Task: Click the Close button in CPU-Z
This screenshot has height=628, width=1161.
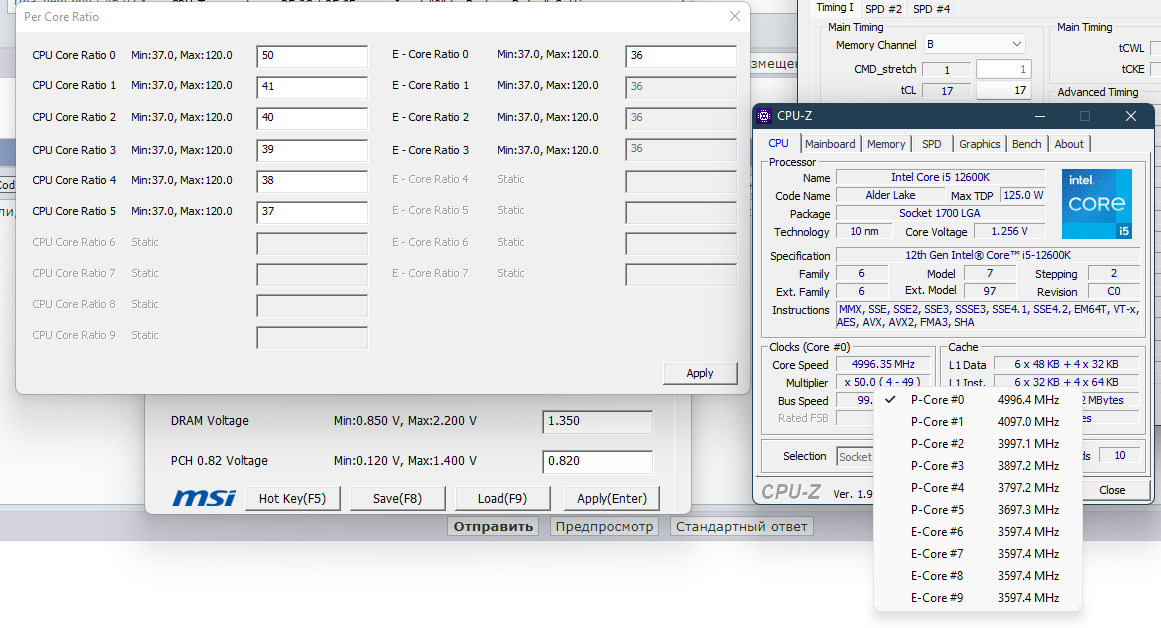Action: tap(1112, 490)
